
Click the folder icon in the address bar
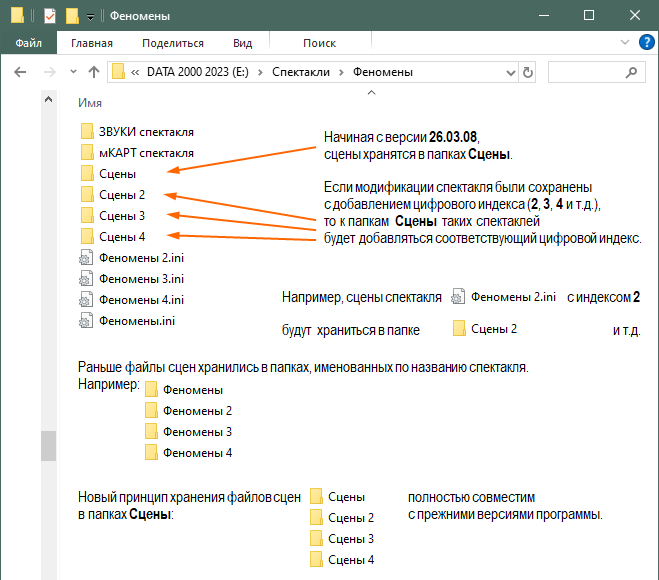point(118,71)
